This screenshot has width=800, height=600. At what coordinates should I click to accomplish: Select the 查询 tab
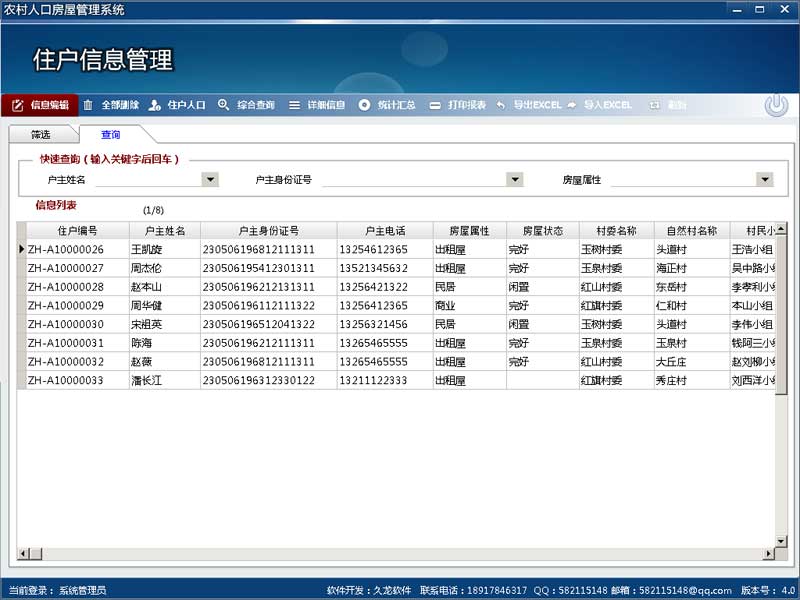point(110,134)
